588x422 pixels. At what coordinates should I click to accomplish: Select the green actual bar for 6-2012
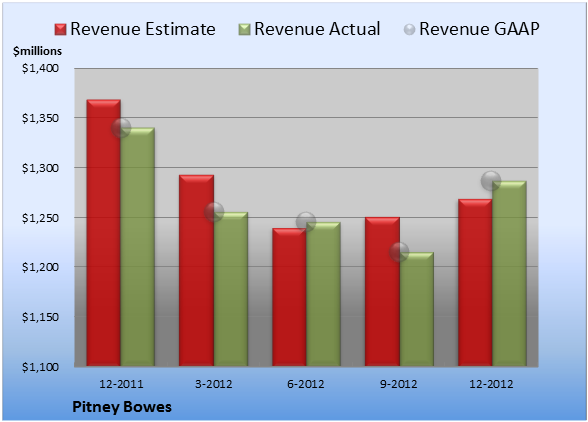coord(323,294)
